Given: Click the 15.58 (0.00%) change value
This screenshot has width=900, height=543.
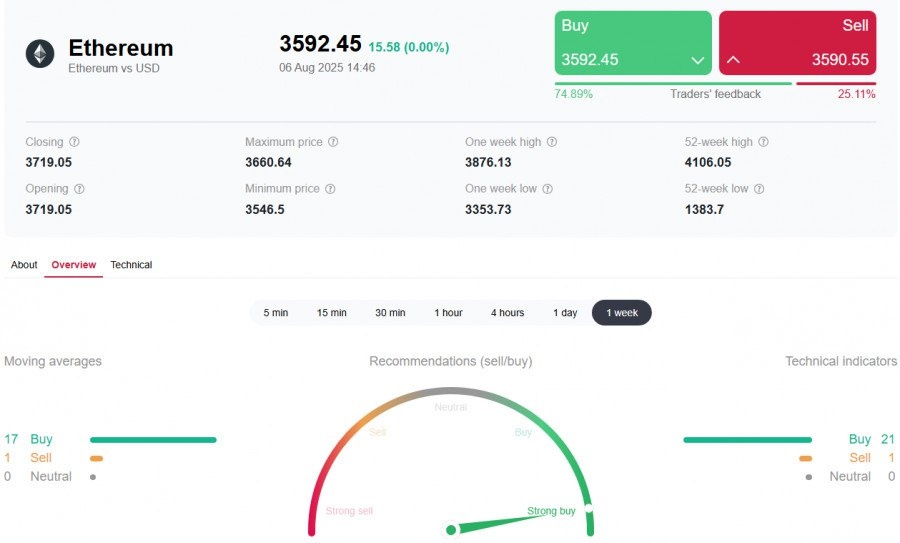Looking at the screenshot, I should (x=409, y=47).
